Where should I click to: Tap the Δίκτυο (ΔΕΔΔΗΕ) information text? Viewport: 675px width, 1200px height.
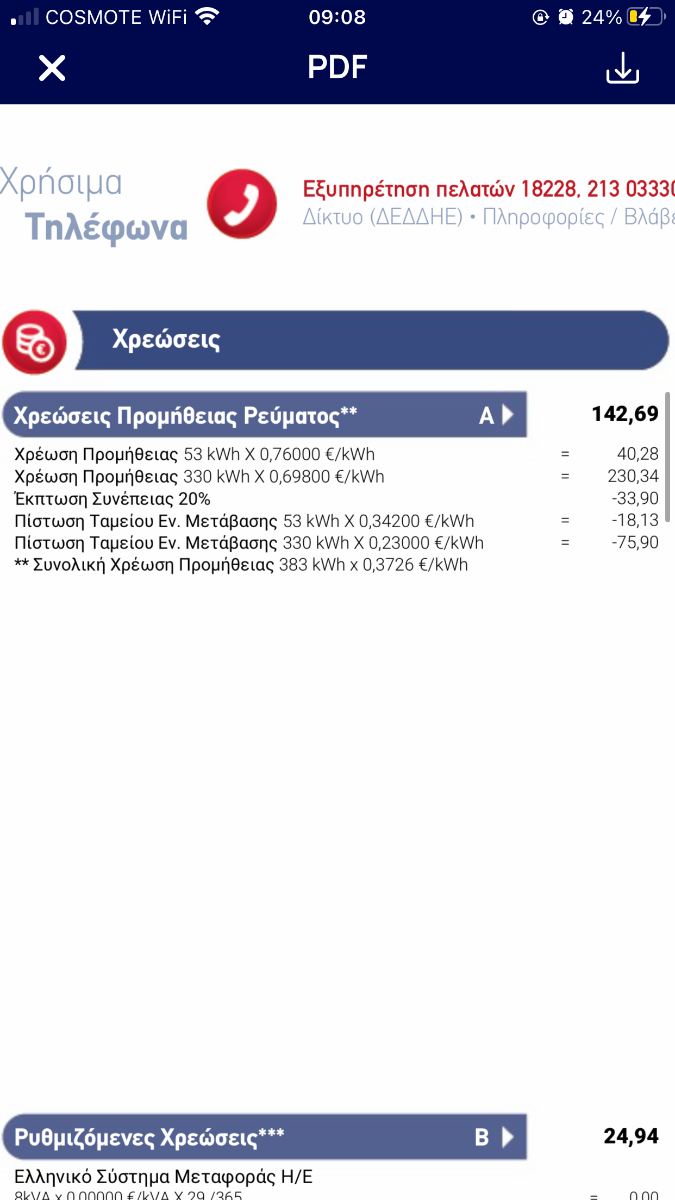tap(382, 217)
